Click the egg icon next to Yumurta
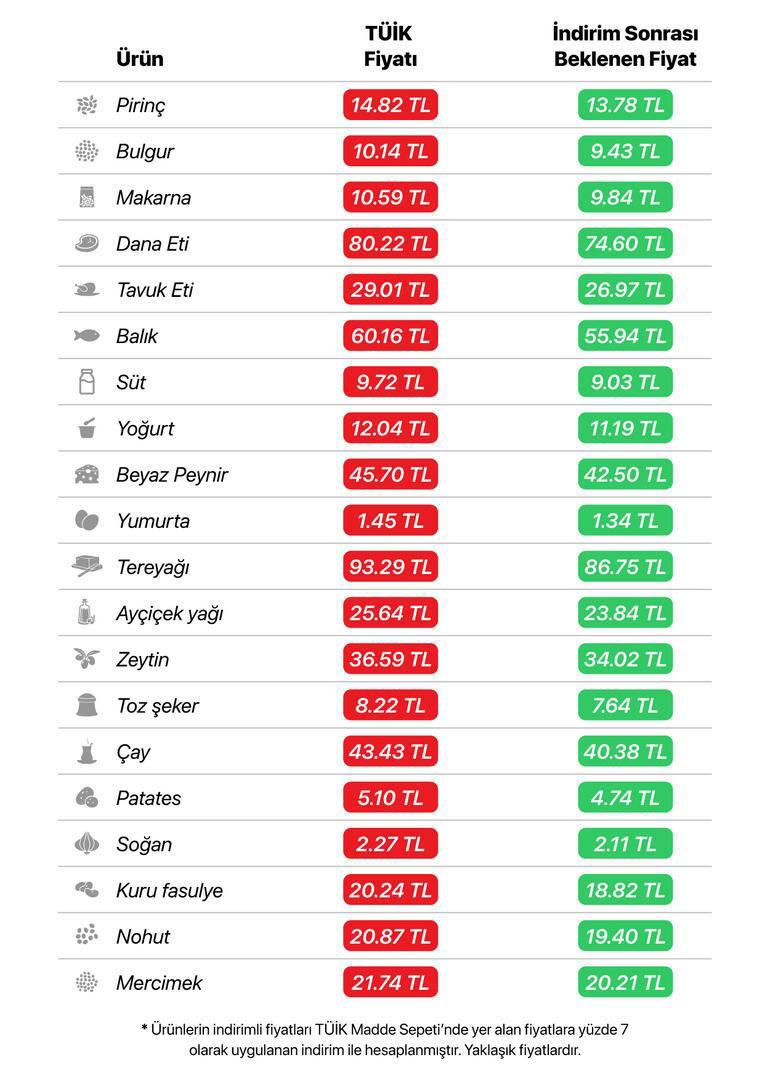The image size is (770, 1081). [87, 521]
